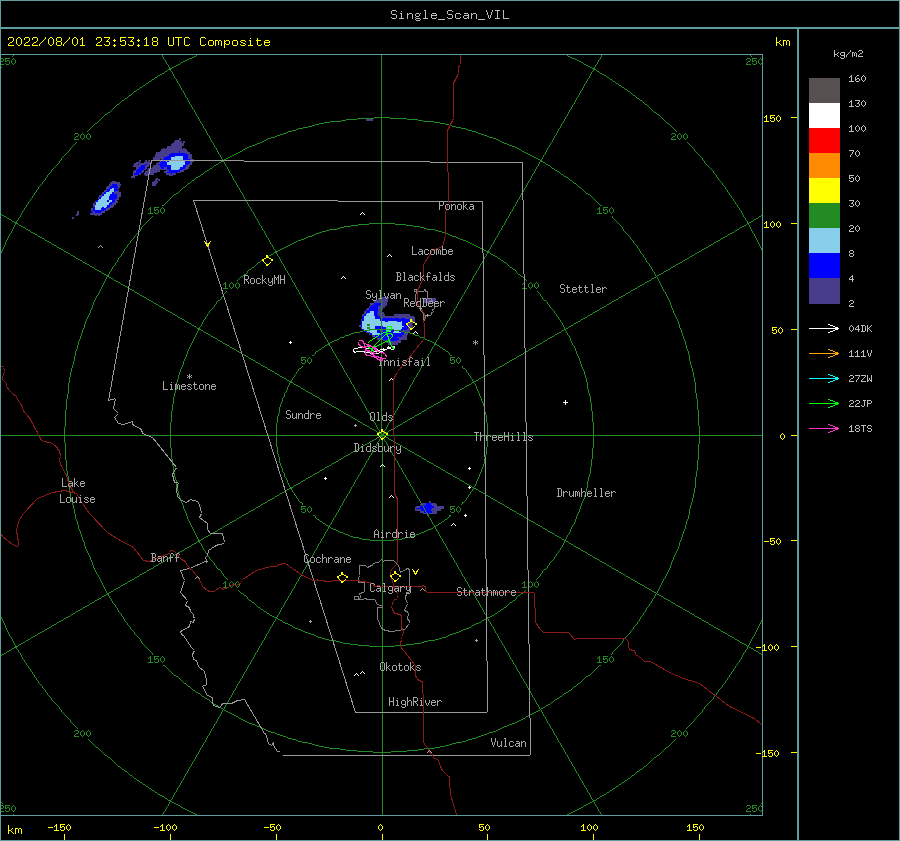Click the yellow diamond marker near Cochrane
The image size is (900, 841).
(343, 577)
